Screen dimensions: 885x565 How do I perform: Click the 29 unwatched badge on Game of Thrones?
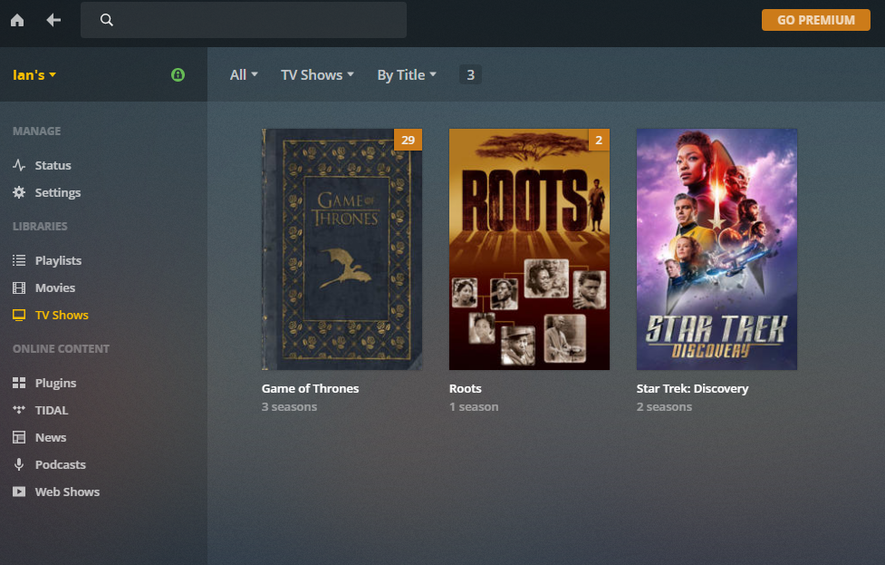click(408, 140)
